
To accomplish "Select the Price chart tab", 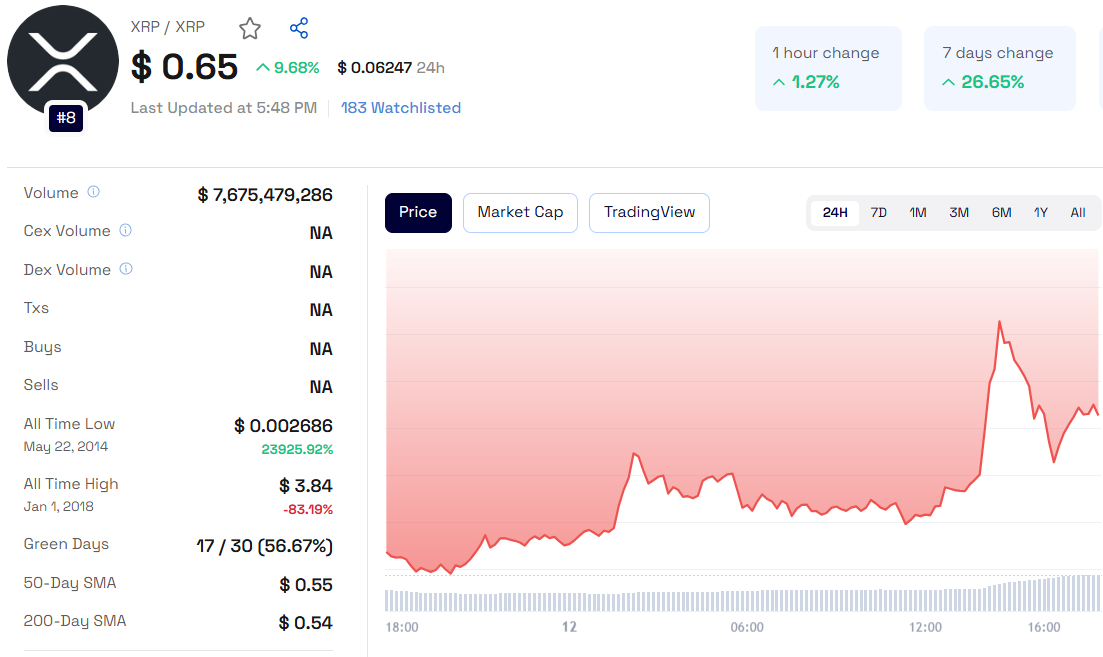I will pyautogui.click(x=418, y=212).
